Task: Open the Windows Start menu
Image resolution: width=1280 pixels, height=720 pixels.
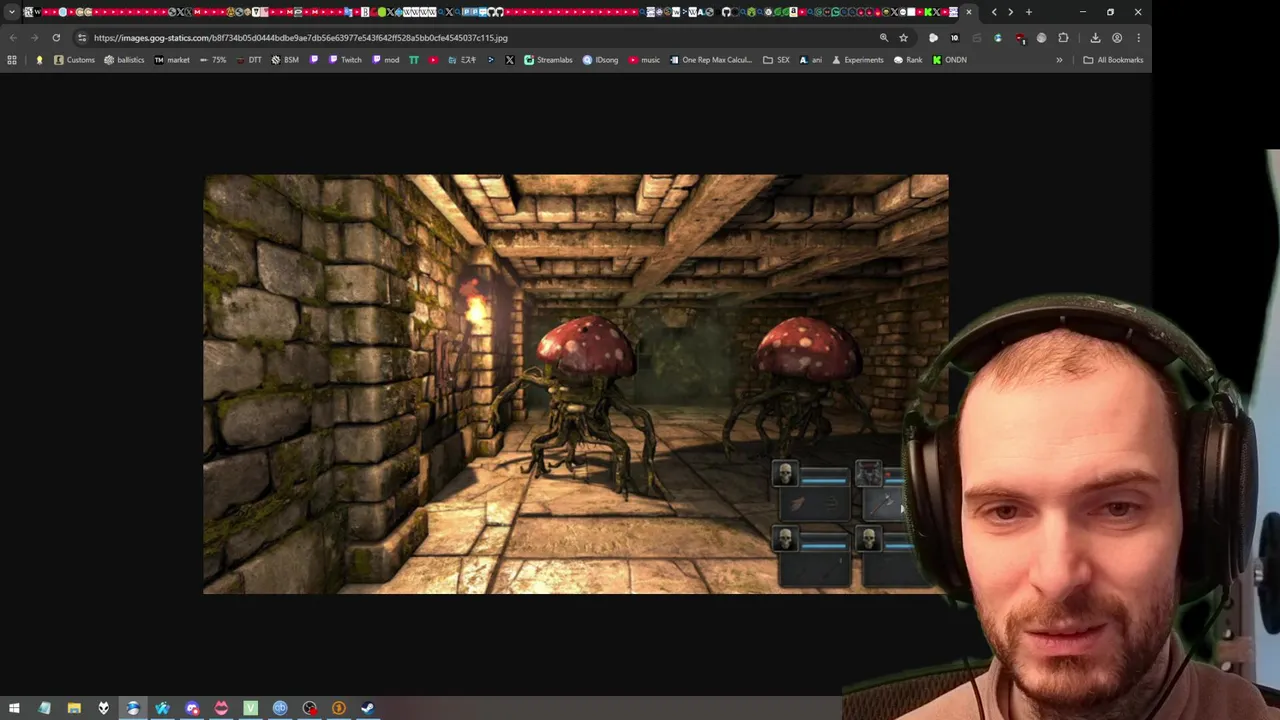Action: click(14, 708)
